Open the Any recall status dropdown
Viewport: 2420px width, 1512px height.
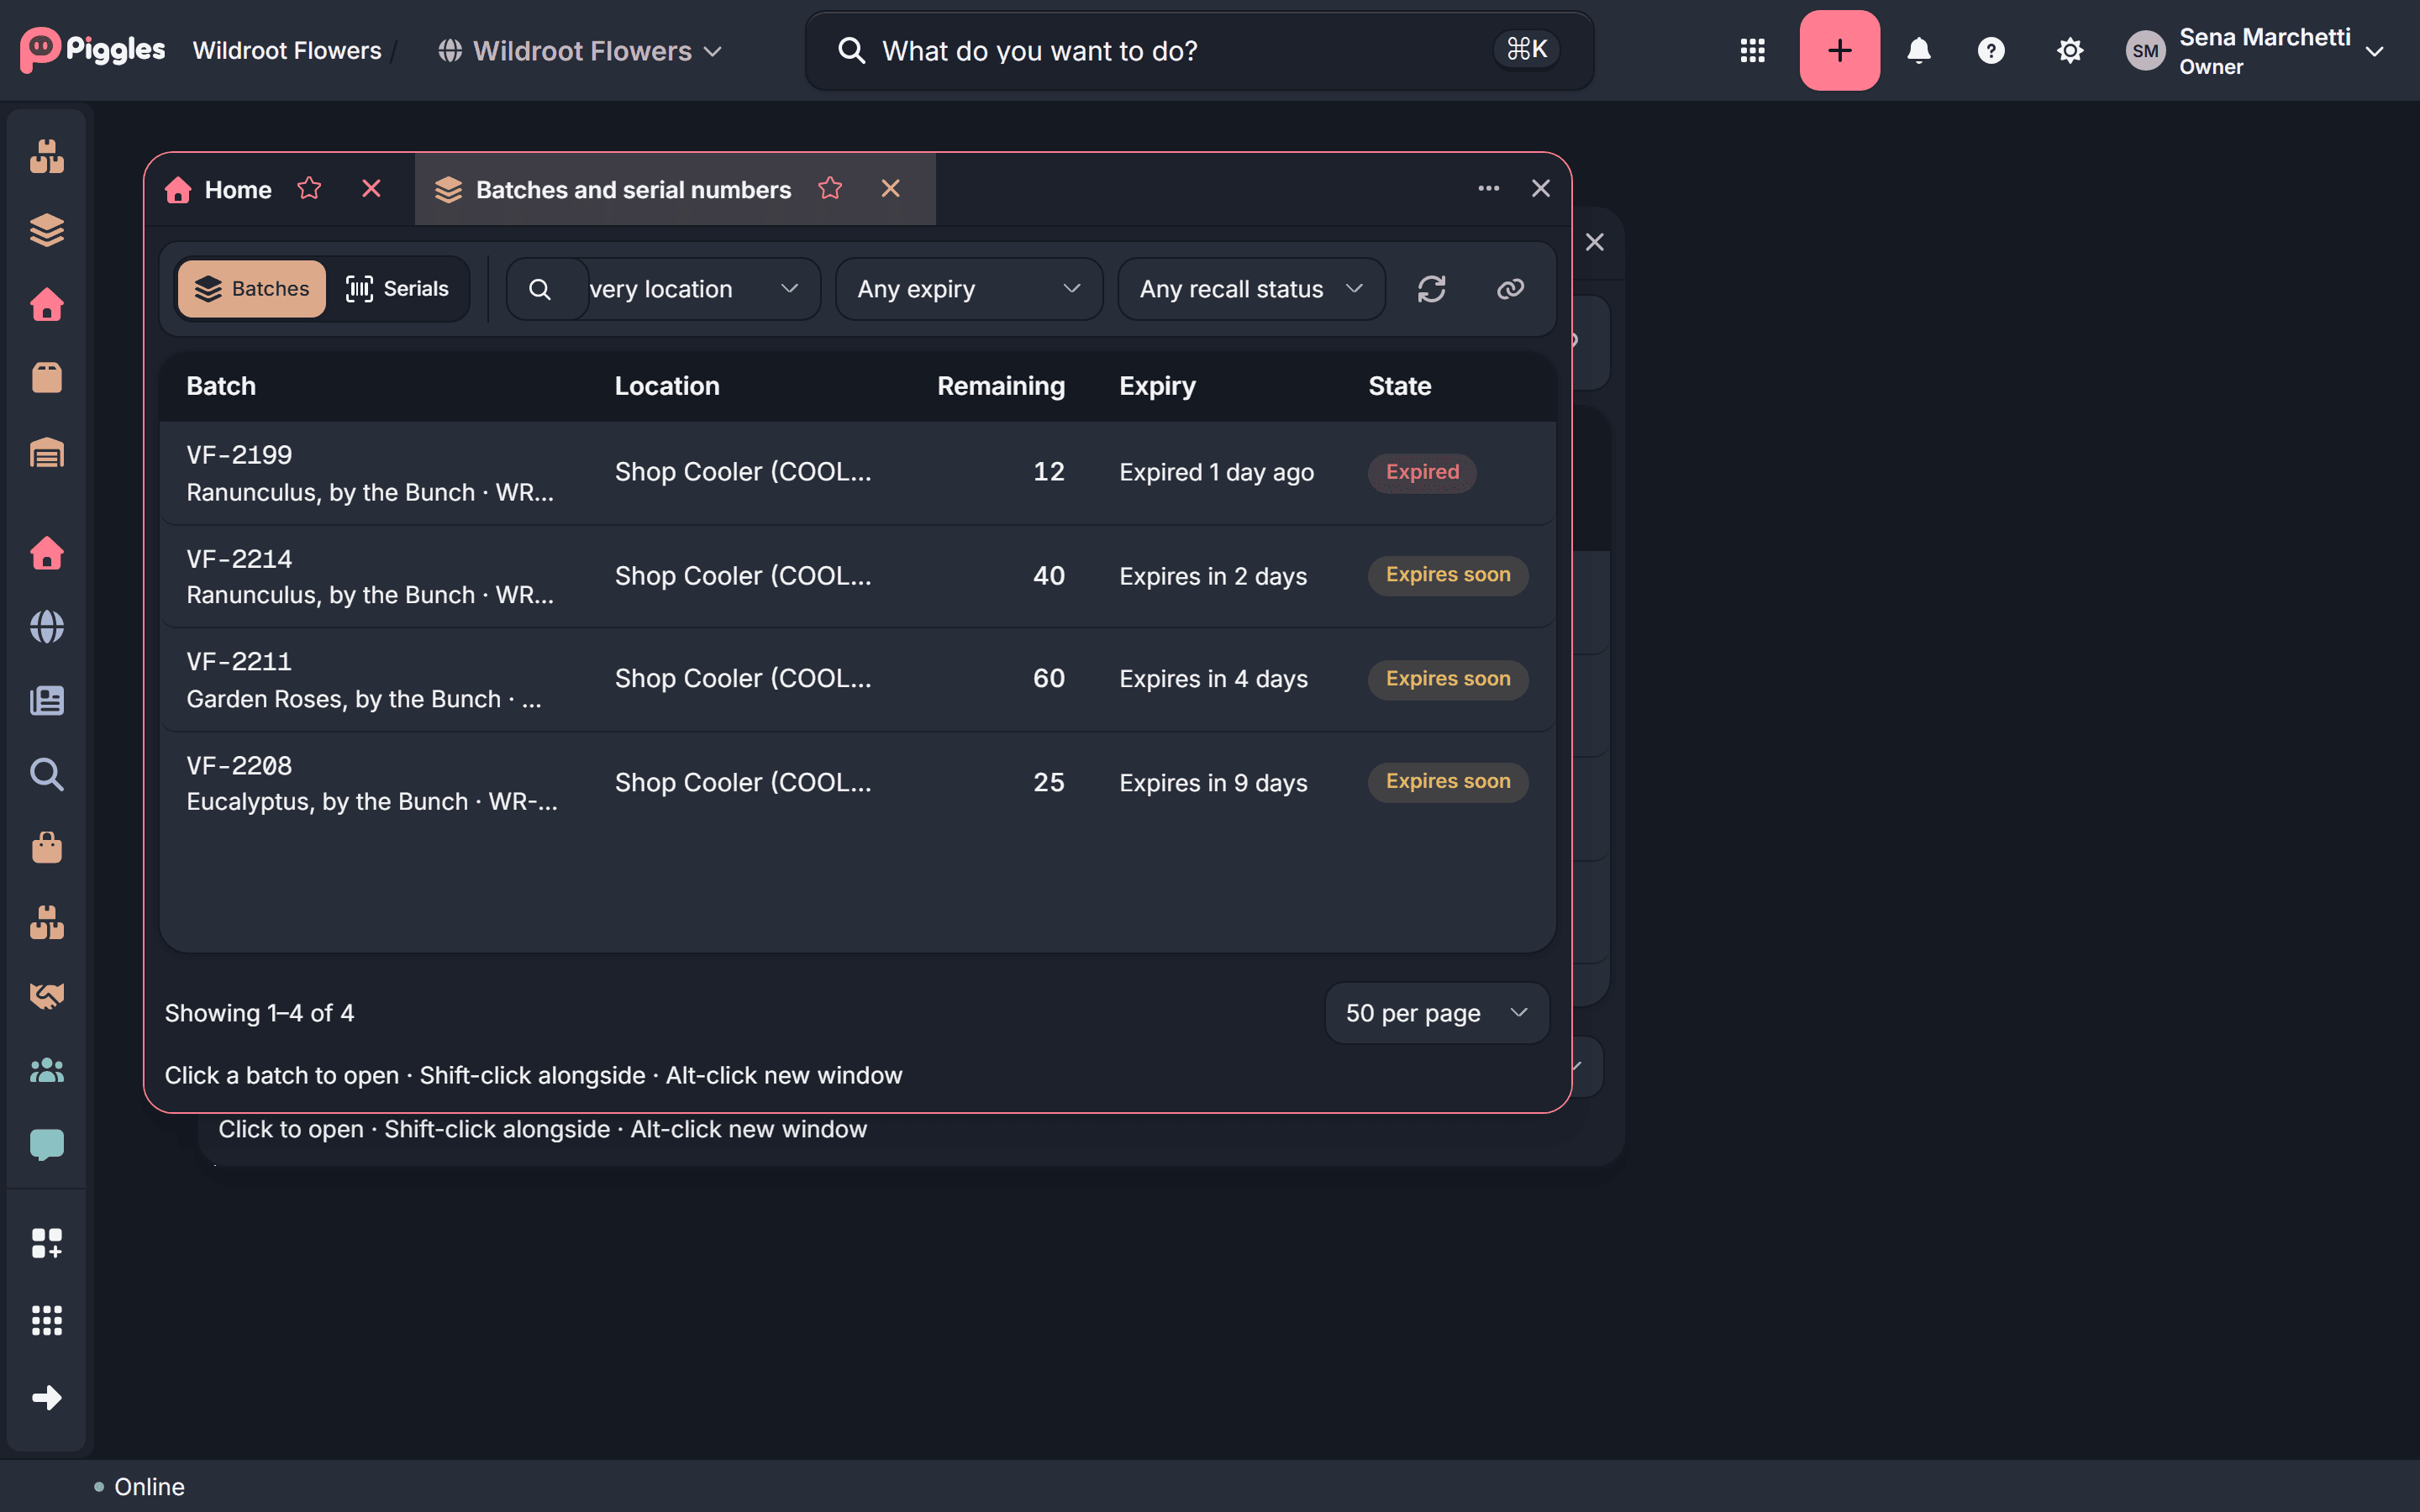[1251, 289]
